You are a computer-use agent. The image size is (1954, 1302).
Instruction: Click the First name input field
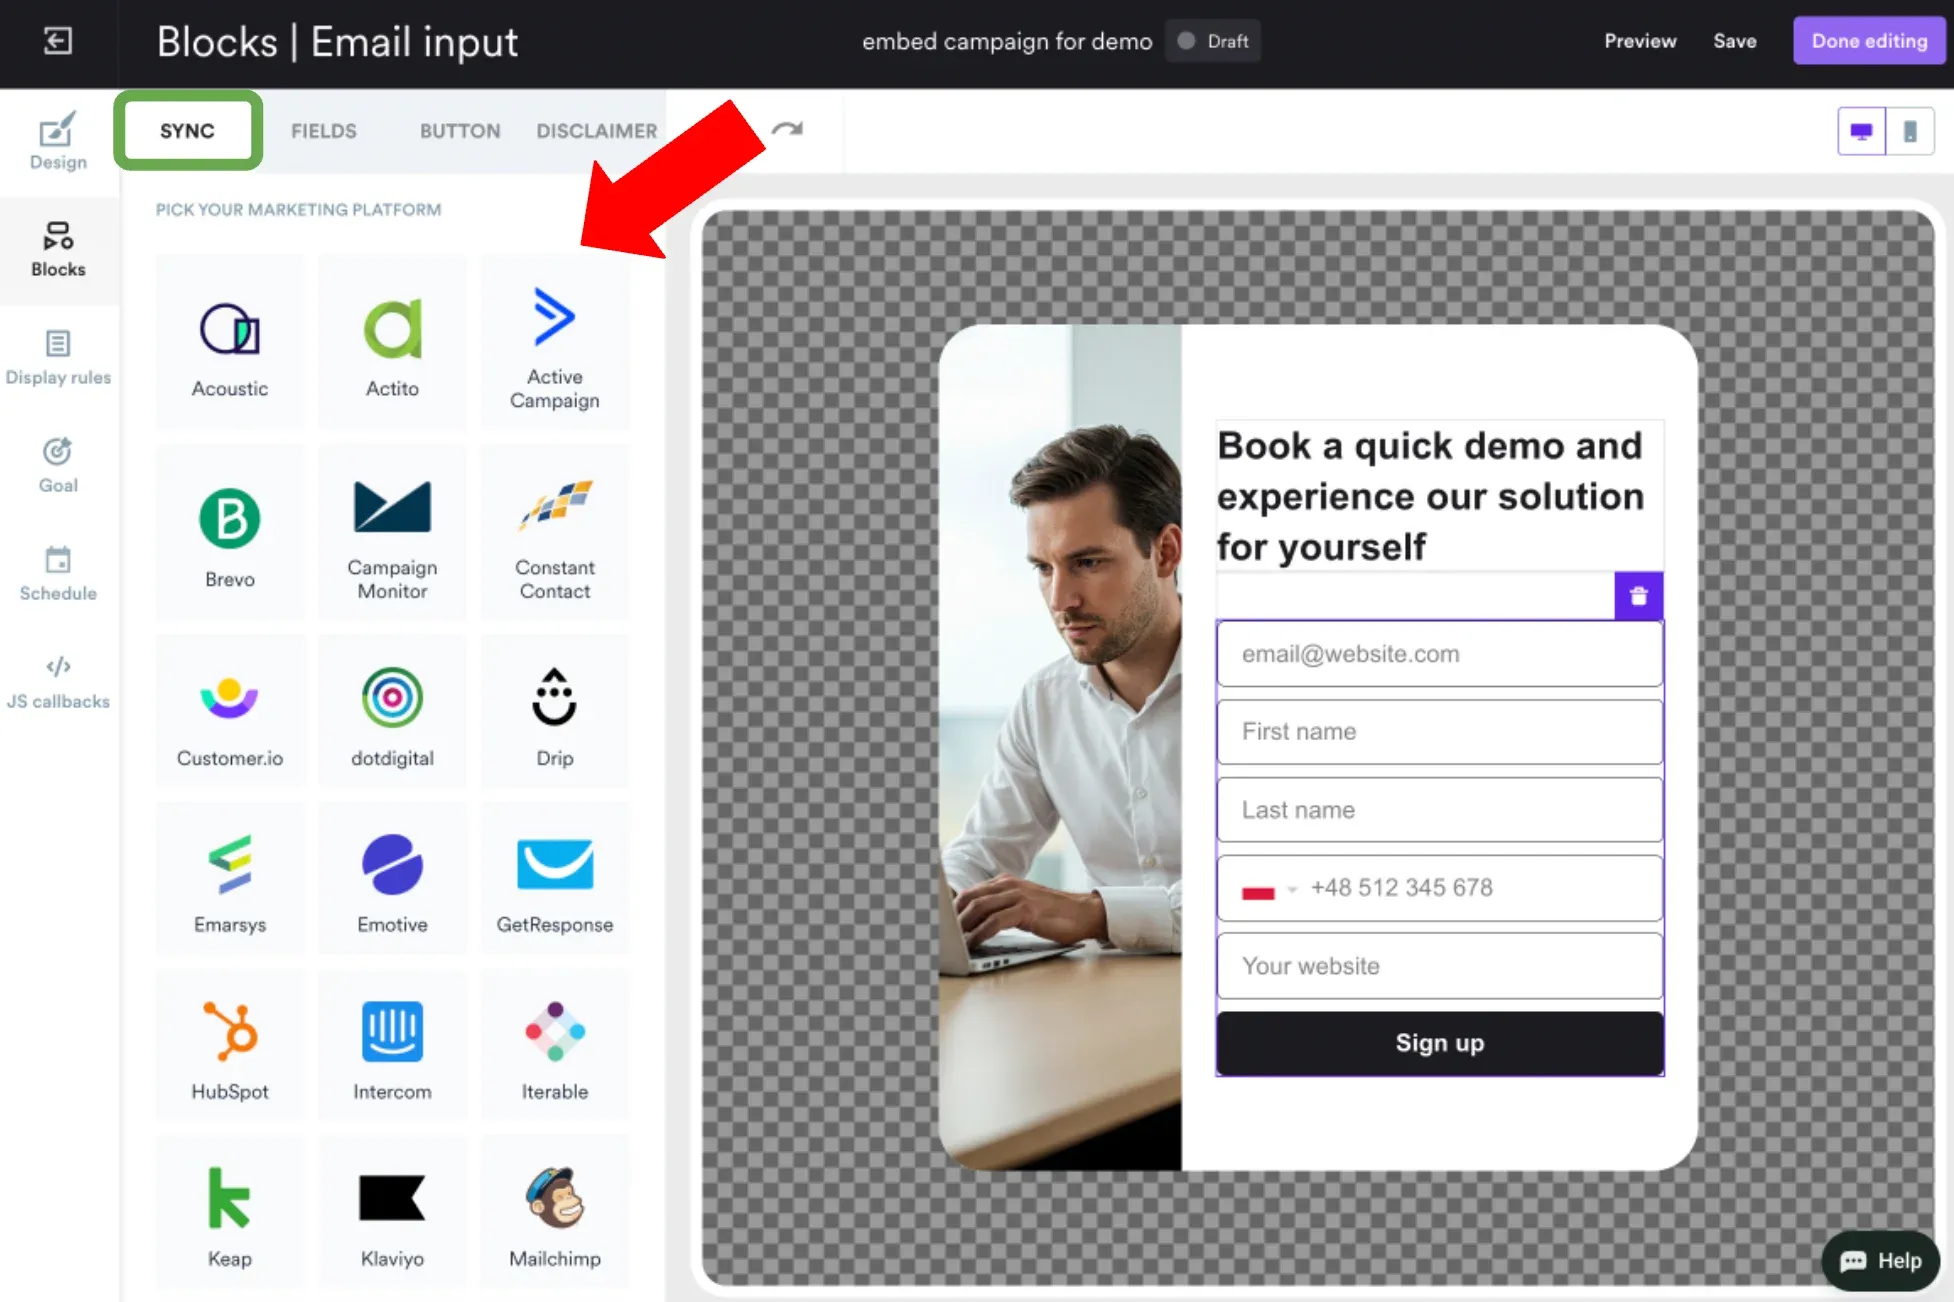1440,732
